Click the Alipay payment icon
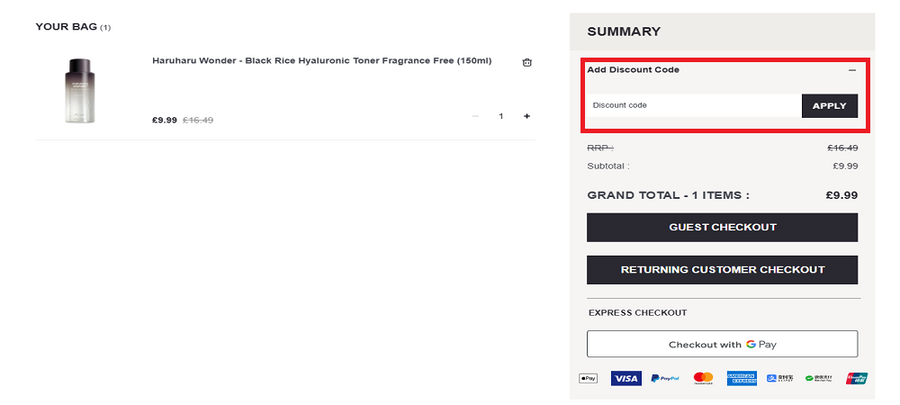Viewport: 900px width, 405px height. tap(780, 378)
